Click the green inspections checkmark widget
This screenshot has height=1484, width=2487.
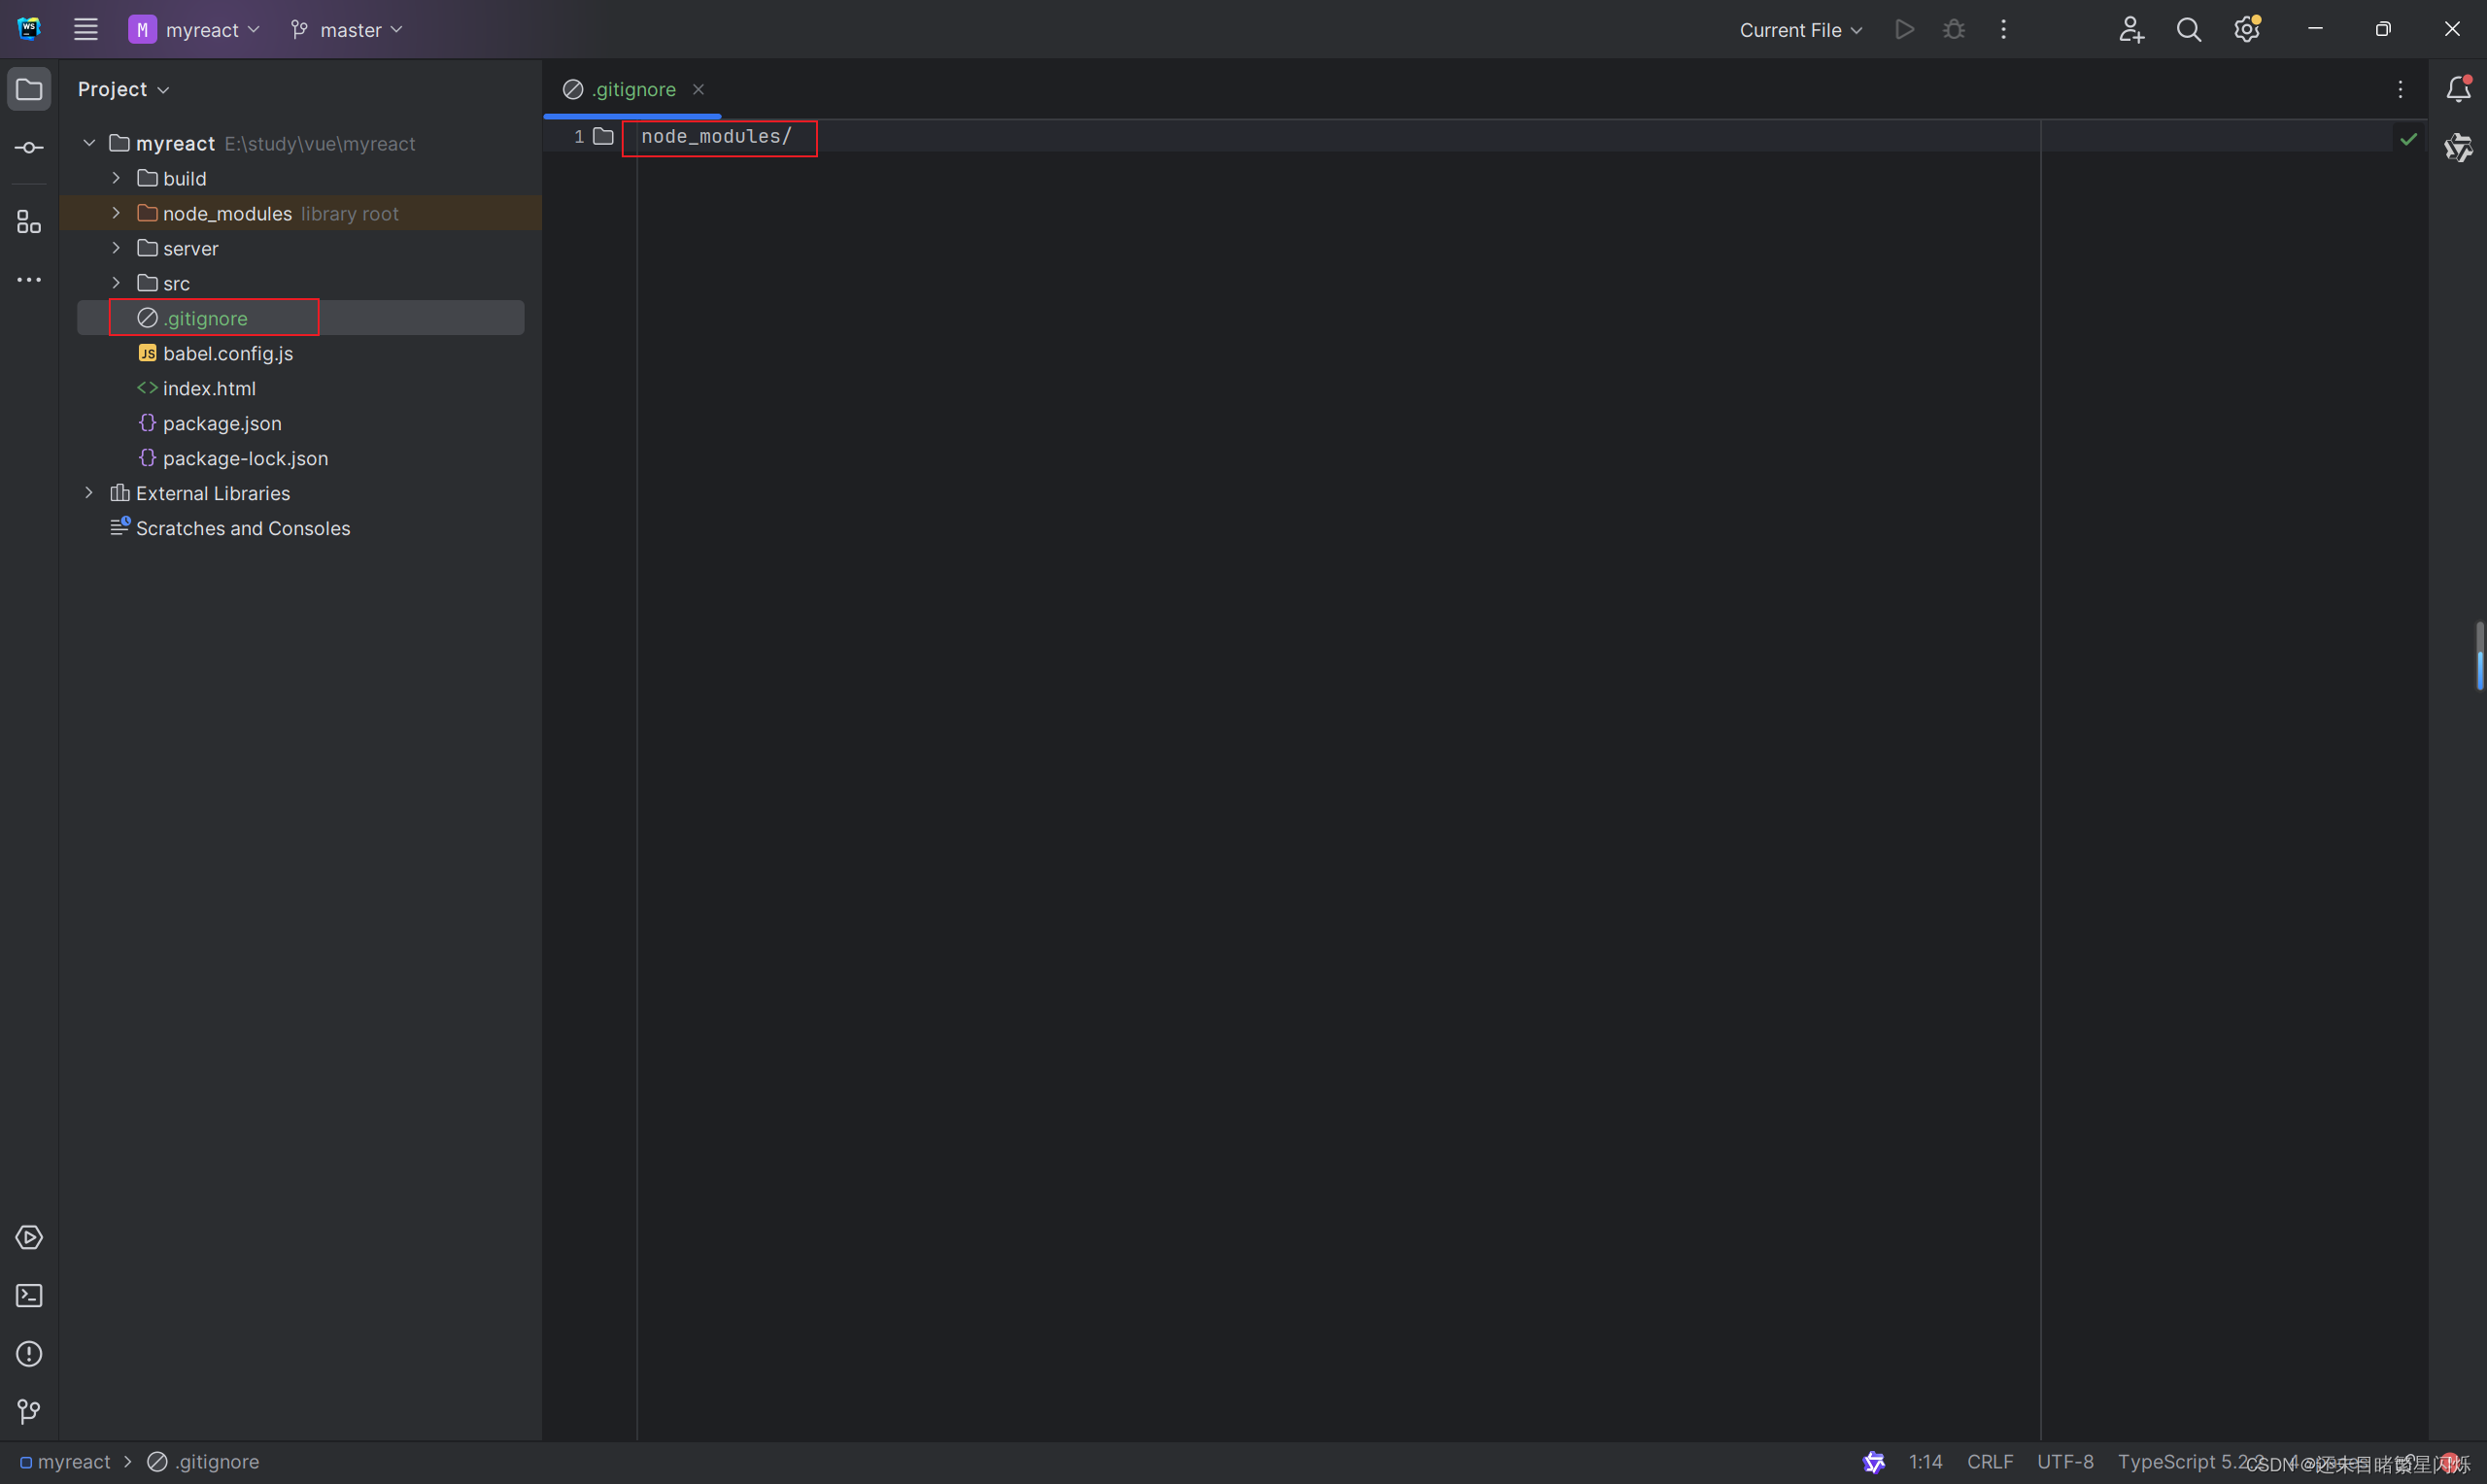[x=2409, y=139]
